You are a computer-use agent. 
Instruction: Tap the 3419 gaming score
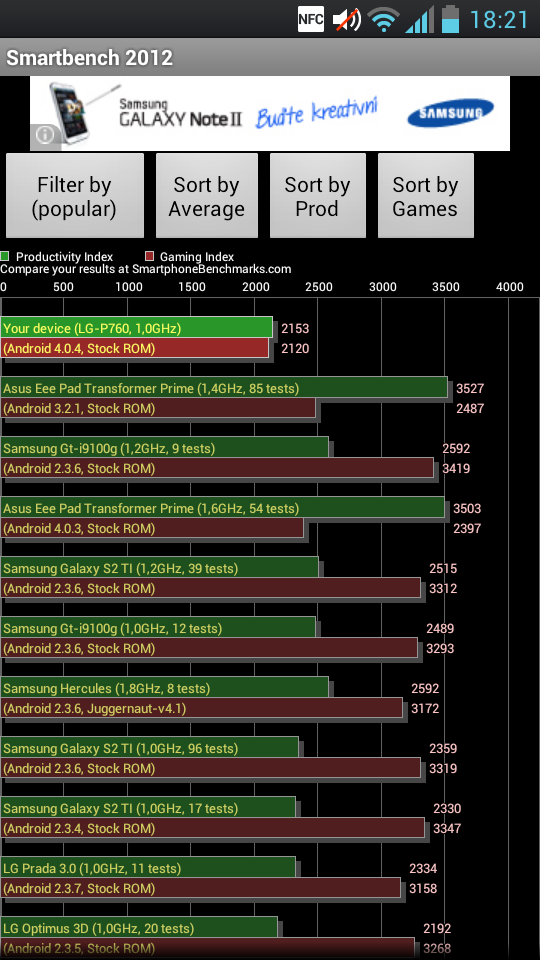[456, 468]
